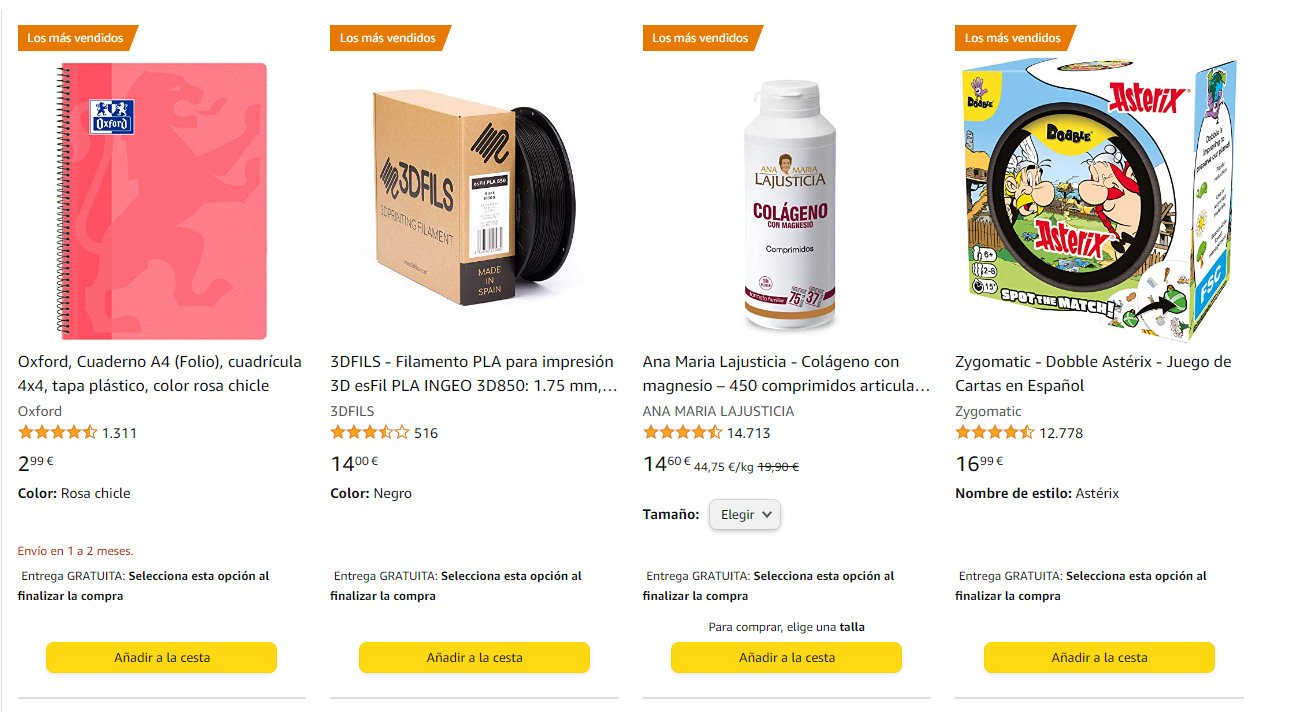Open the 14.713 reviews count link

point(748,433)
